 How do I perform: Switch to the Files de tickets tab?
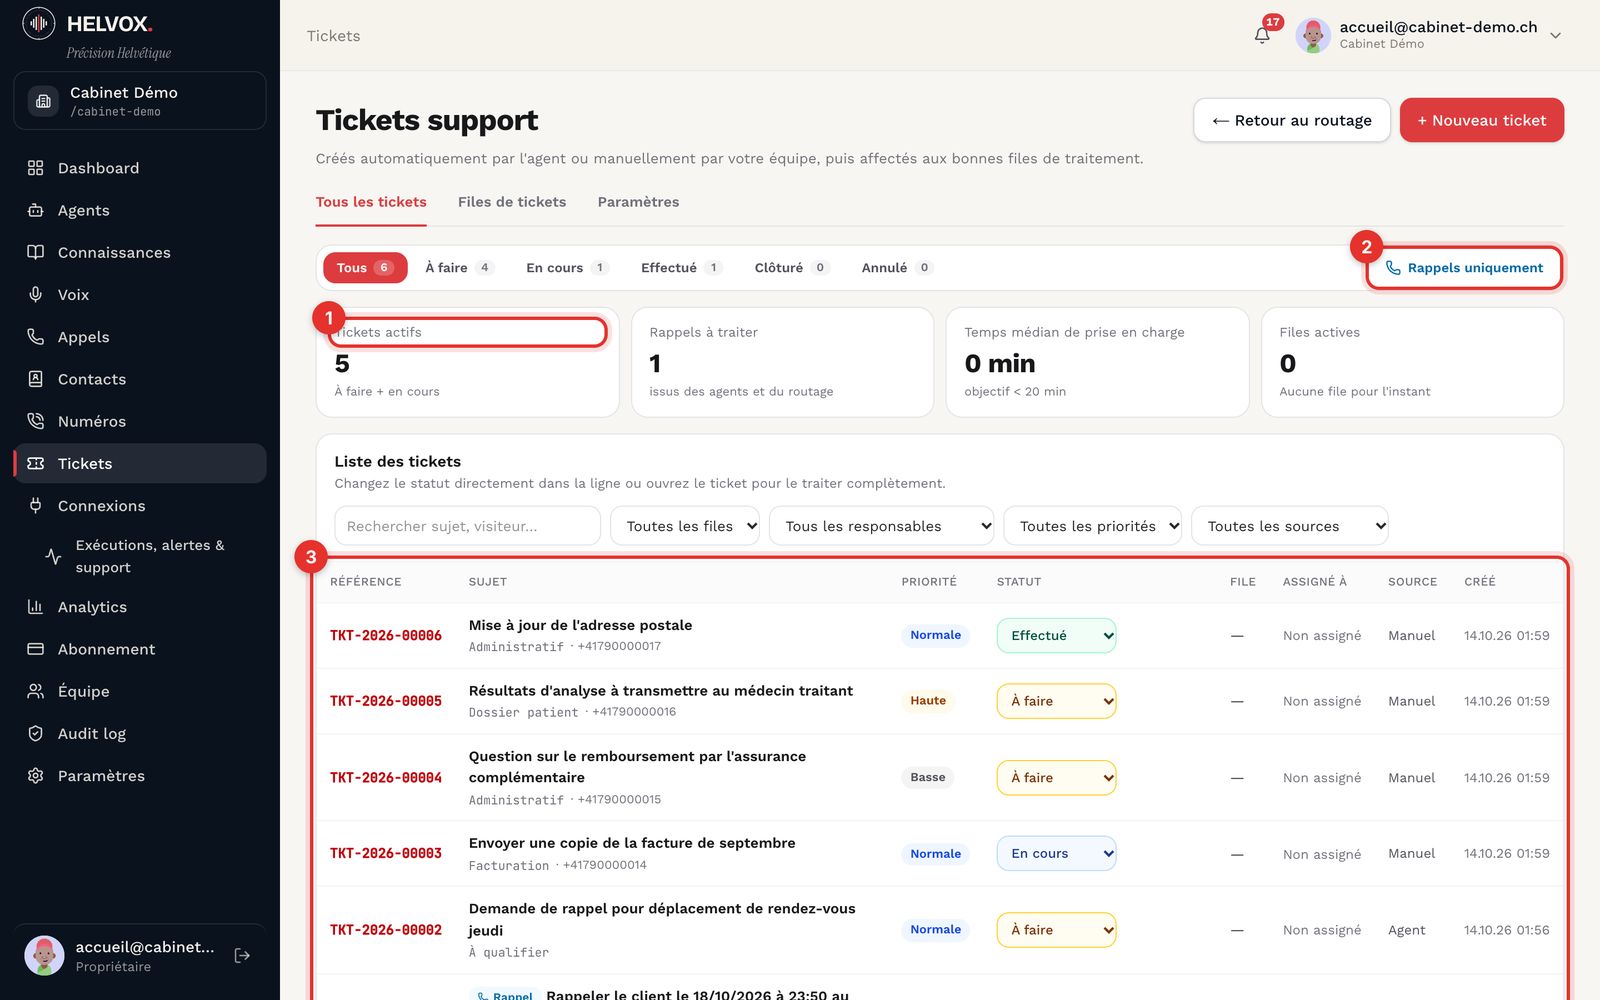(512, 202)
